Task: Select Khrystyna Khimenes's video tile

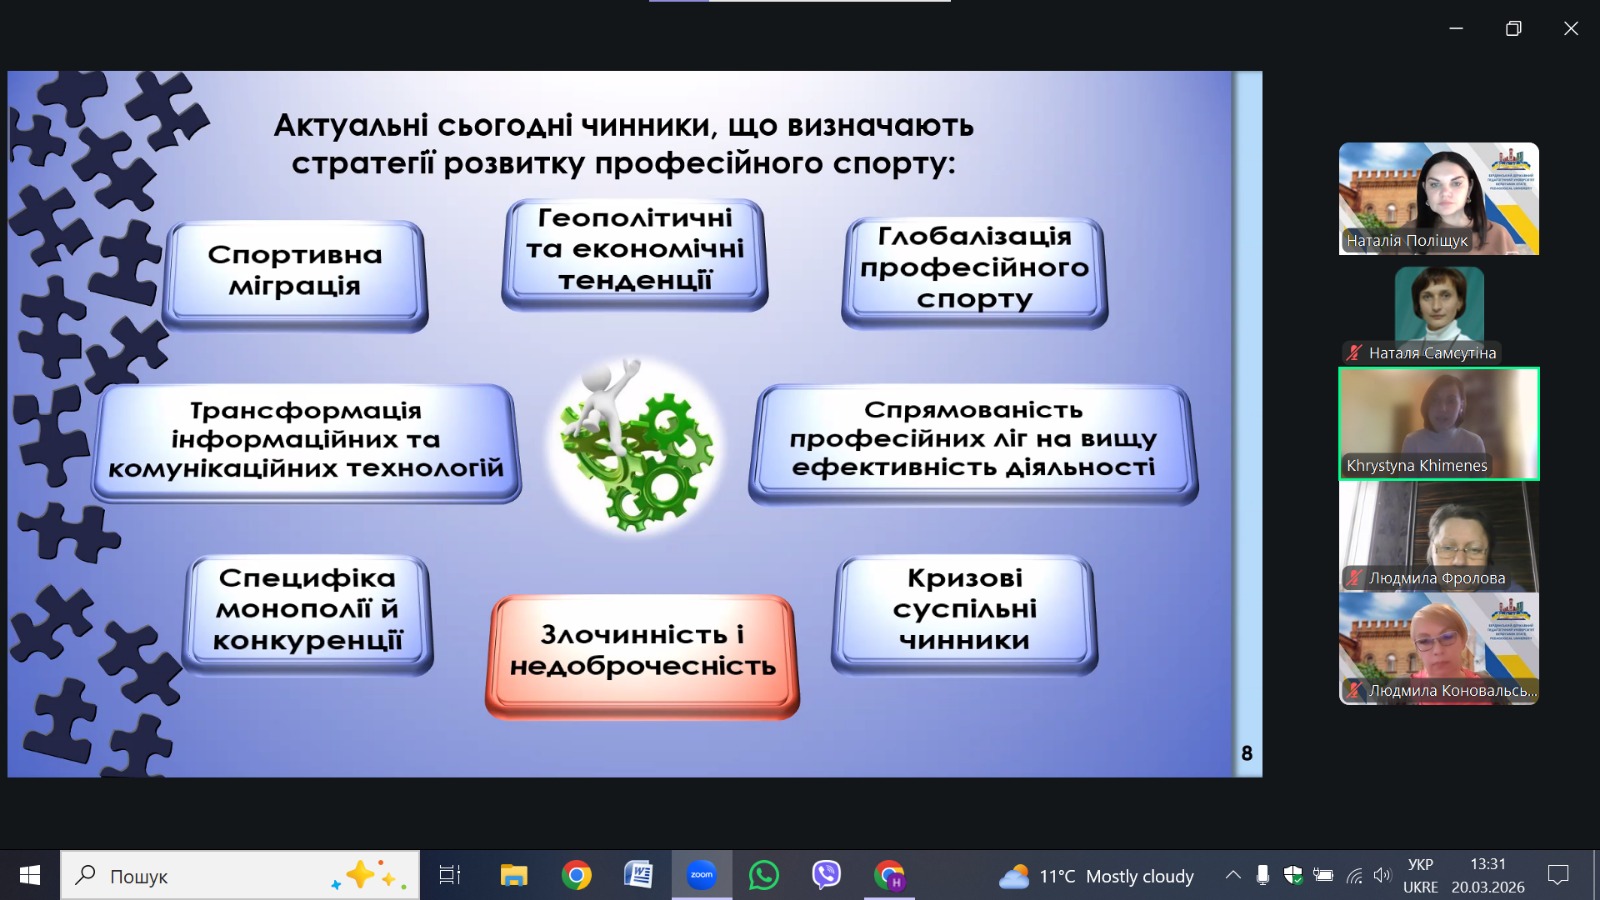Action: coord(1438,423)
